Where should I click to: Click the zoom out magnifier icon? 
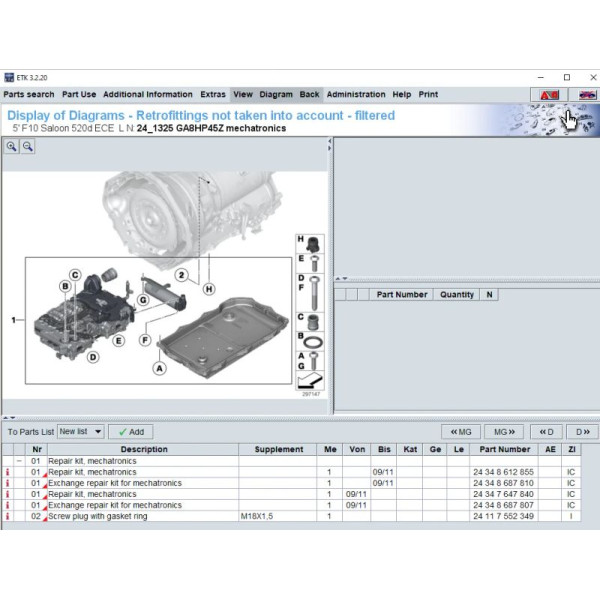point(28,146)
